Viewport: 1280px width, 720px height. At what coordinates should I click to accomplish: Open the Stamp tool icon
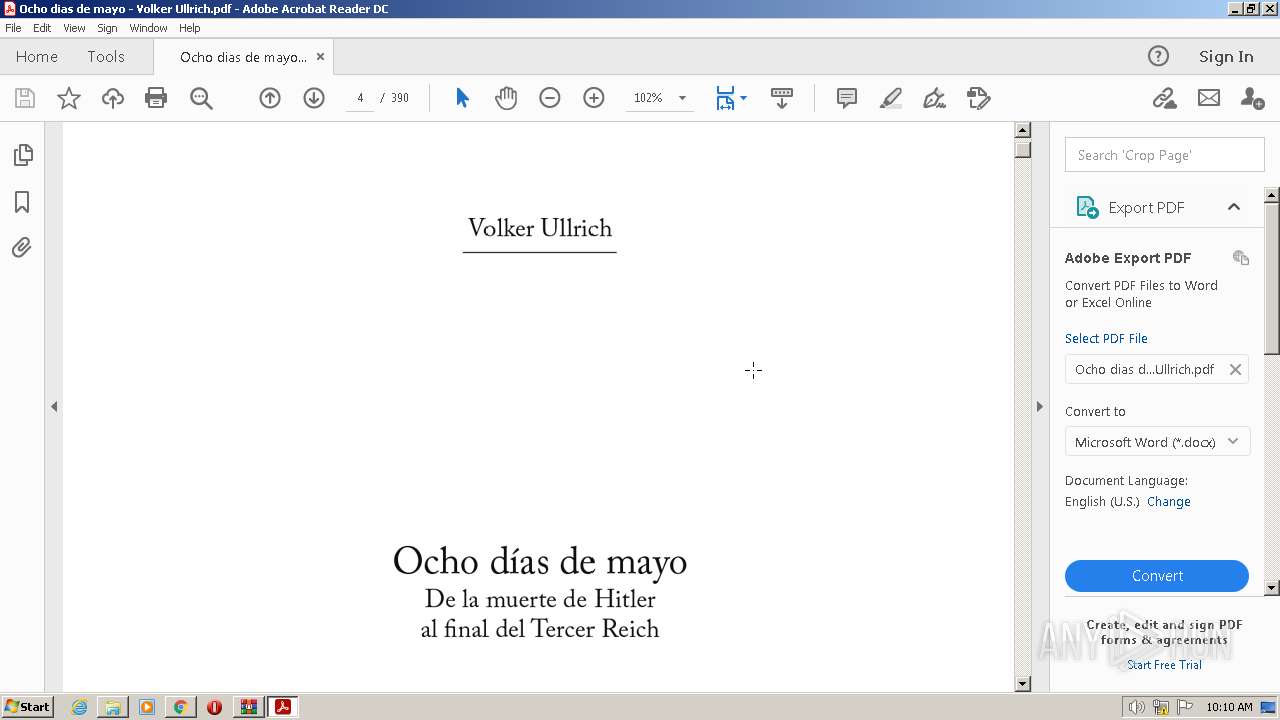tap(979, 98)
